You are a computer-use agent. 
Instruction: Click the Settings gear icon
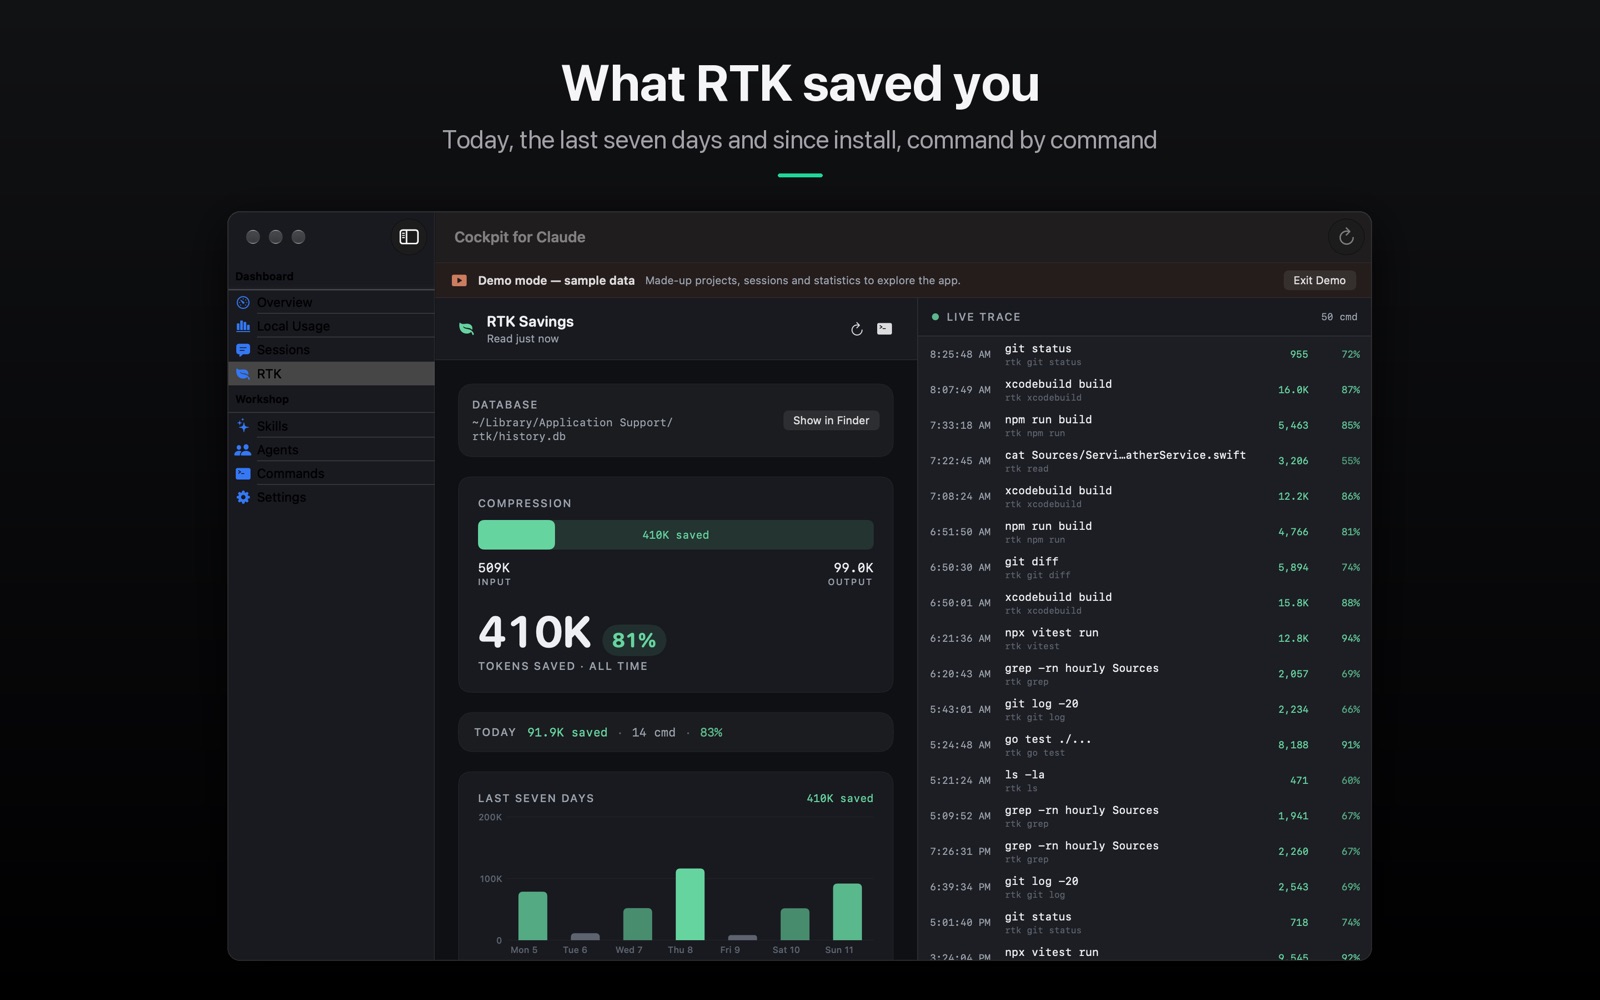tap(243, 497)
